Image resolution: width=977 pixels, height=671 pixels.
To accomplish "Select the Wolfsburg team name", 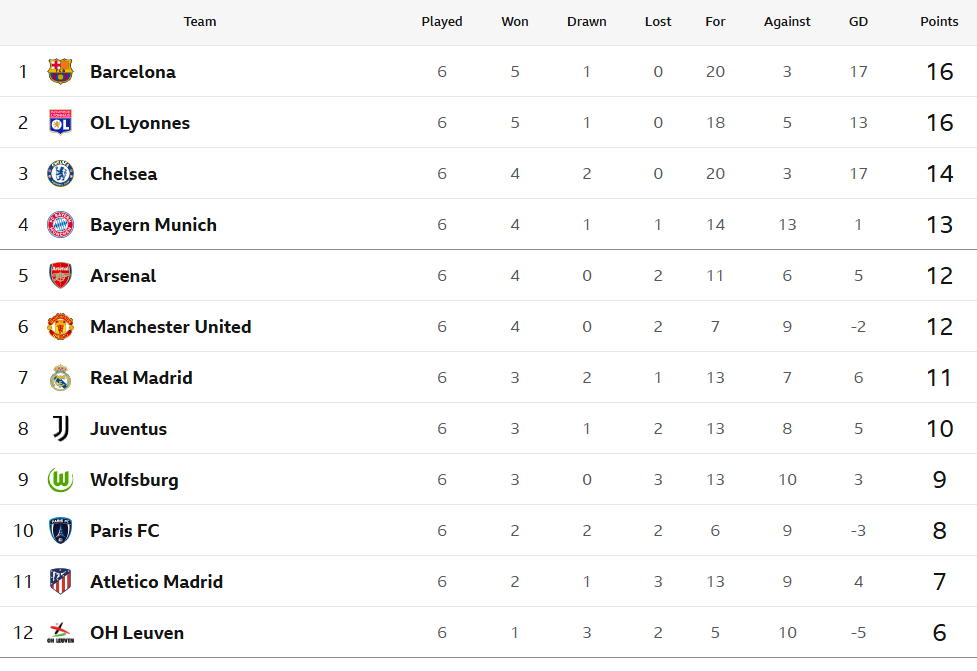I will click(x=134, y=480).
